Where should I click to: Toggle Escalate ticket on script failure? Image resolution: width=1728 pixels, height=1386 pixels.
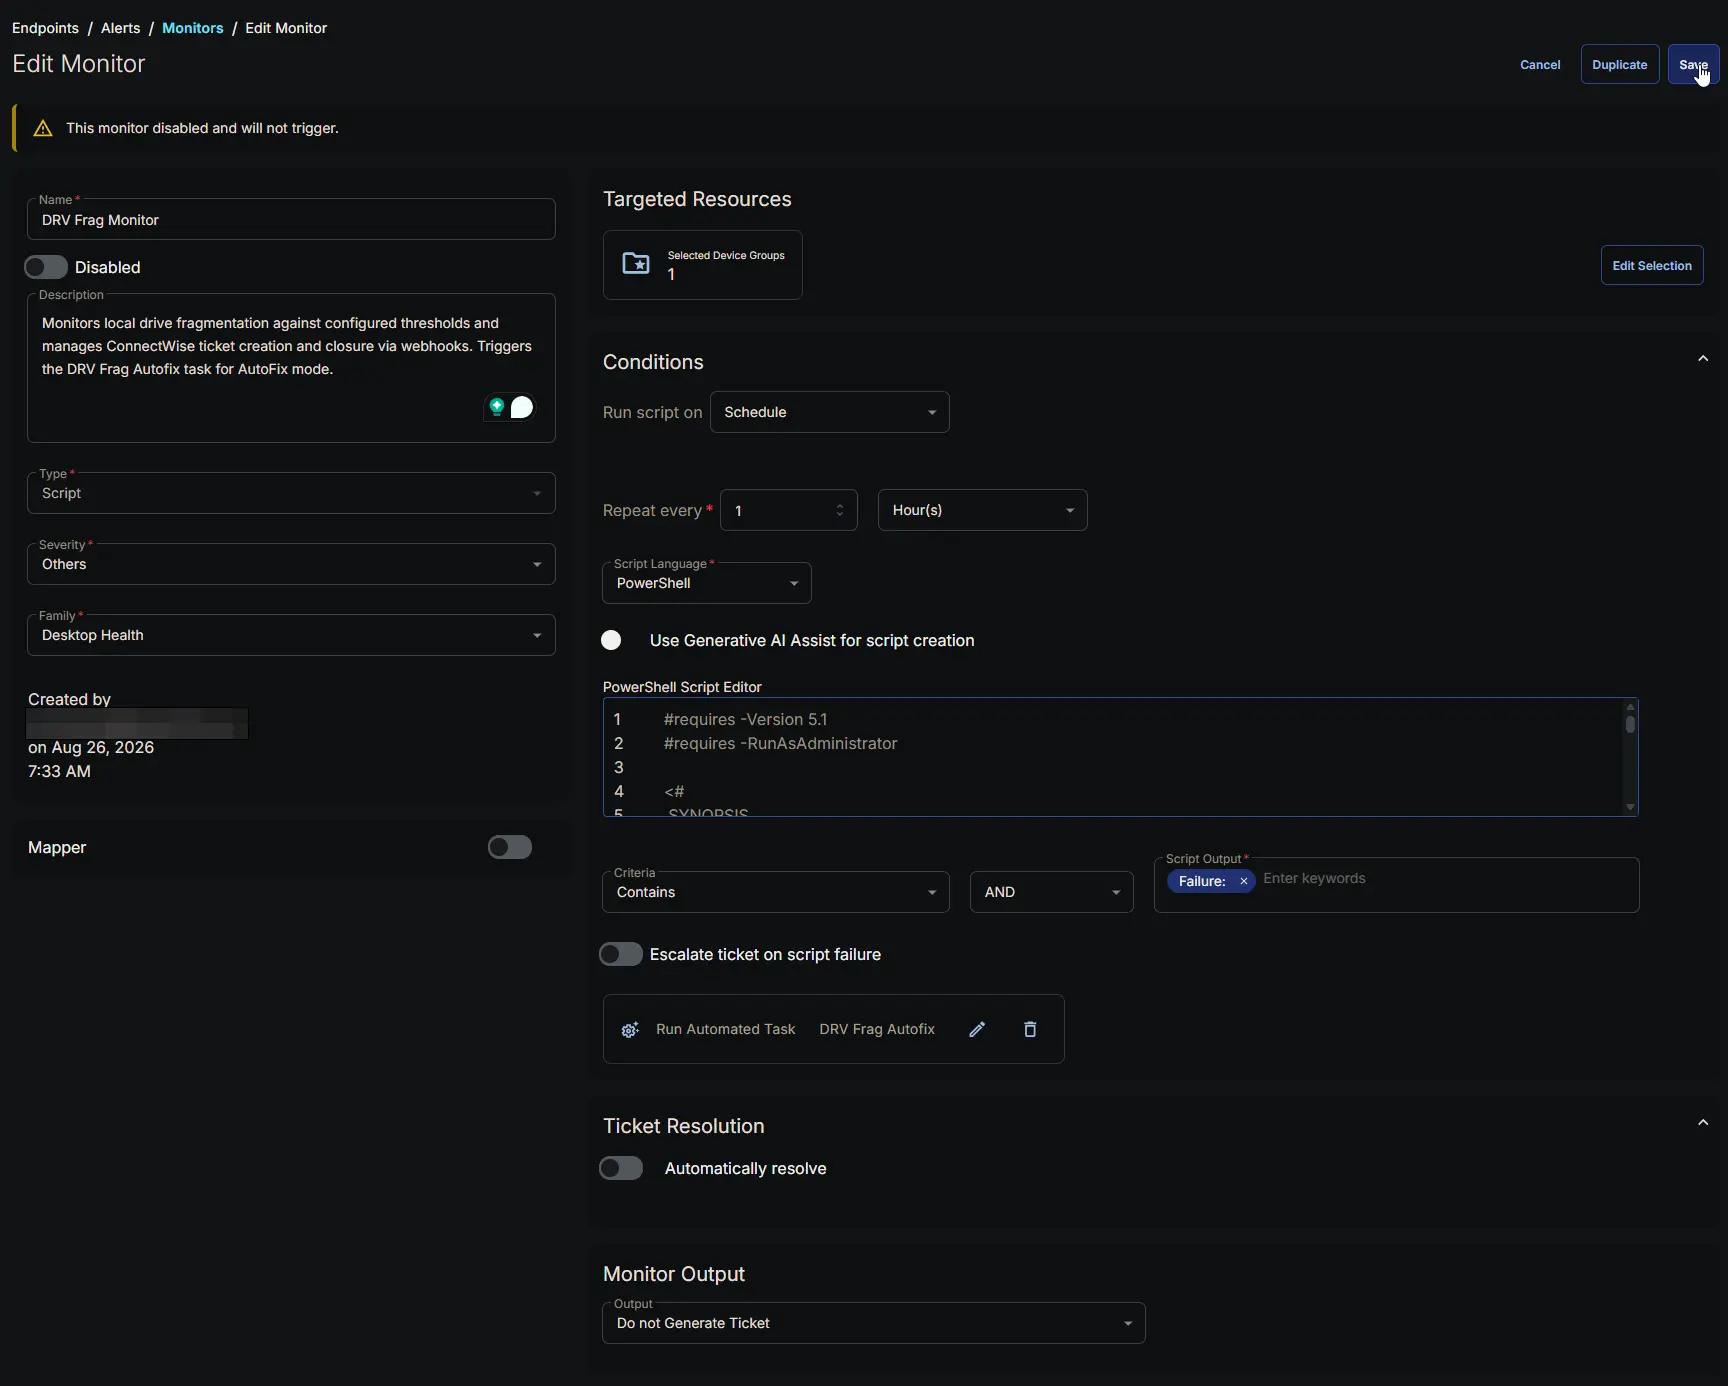coord(621,954)
